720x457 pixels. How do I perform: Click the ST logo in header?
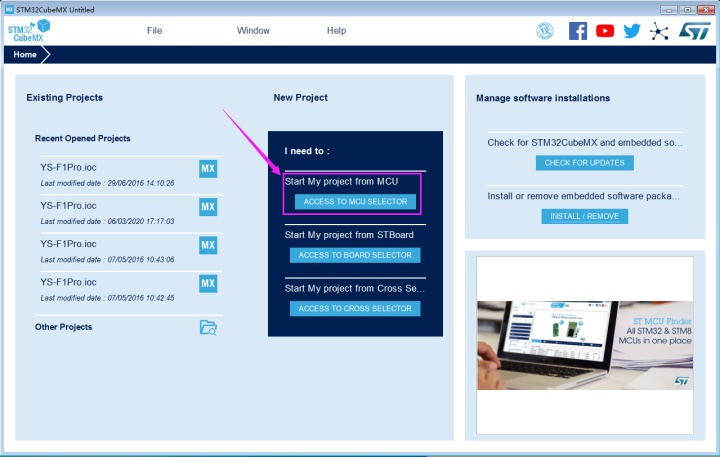[x=694, y=31]
